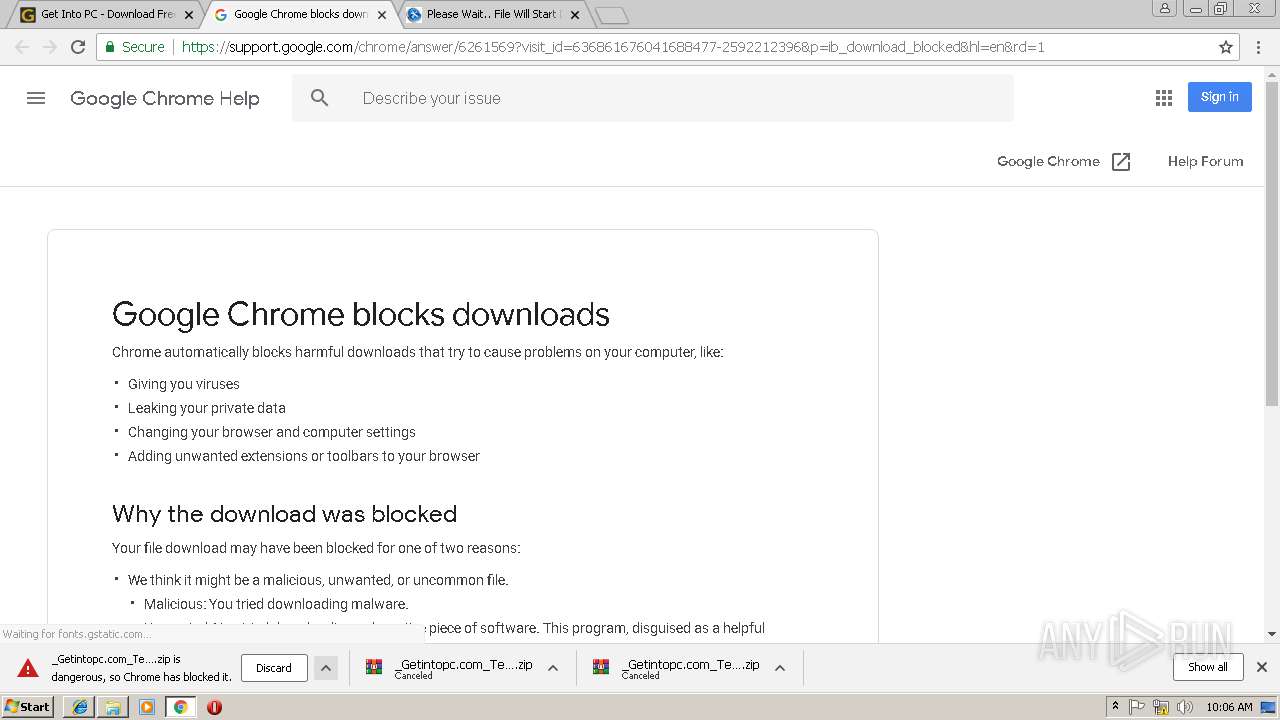This screenshot has height=720, width=1280.
Task: Click the taskbar clock 10:06 AM
Action: coord(1229,707)
